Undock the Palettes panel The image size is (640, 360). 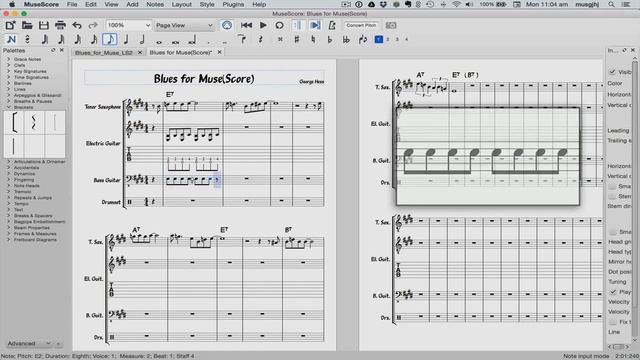pos(53,50)
